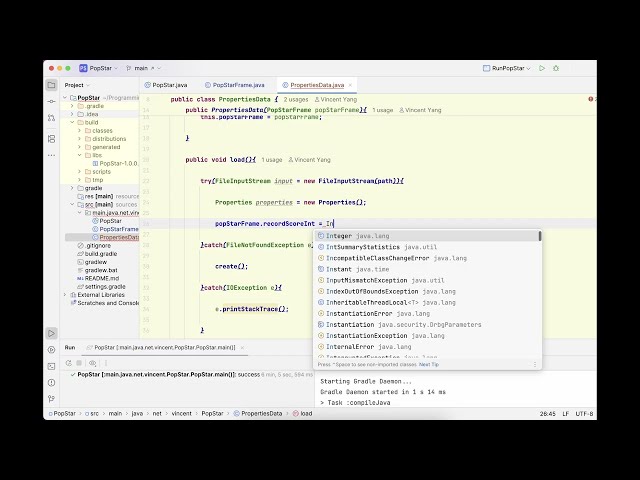Click the error indicator in editor corner

[x=591, y=99]
